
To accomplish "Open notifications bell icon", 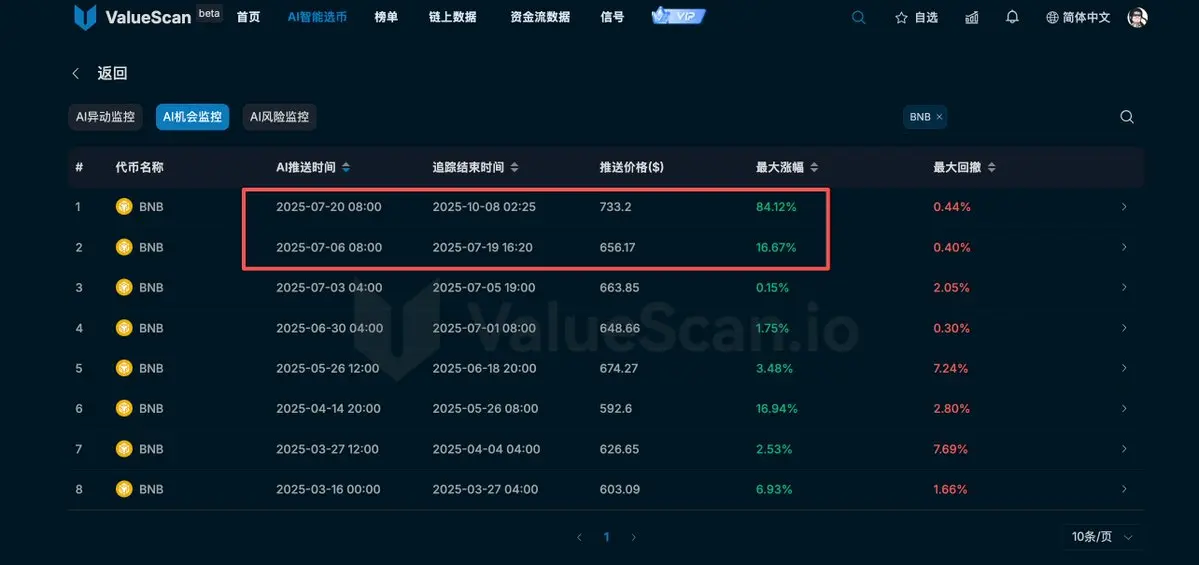I will 1012,17.
